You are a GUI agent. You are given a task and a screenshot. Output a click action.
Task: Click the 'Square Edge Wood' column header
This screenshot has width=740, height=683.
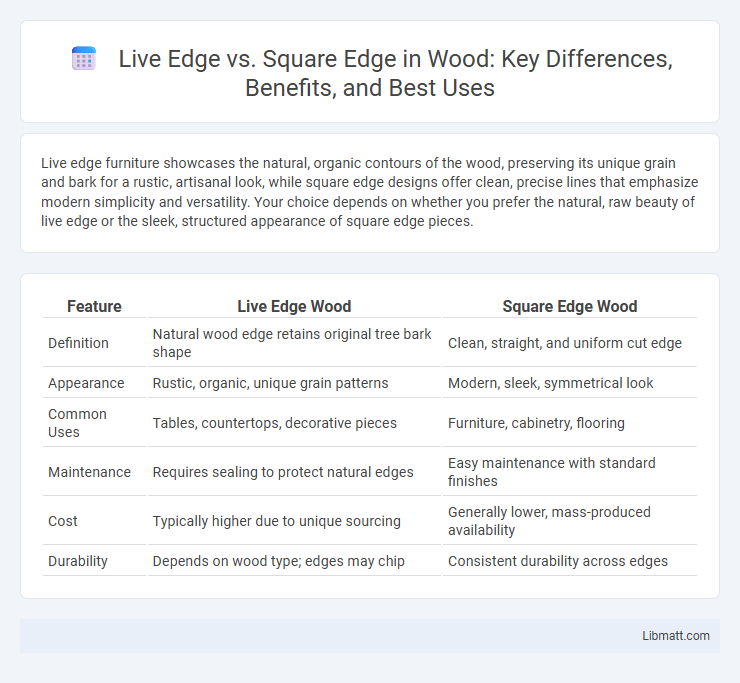tap(570, 306)
